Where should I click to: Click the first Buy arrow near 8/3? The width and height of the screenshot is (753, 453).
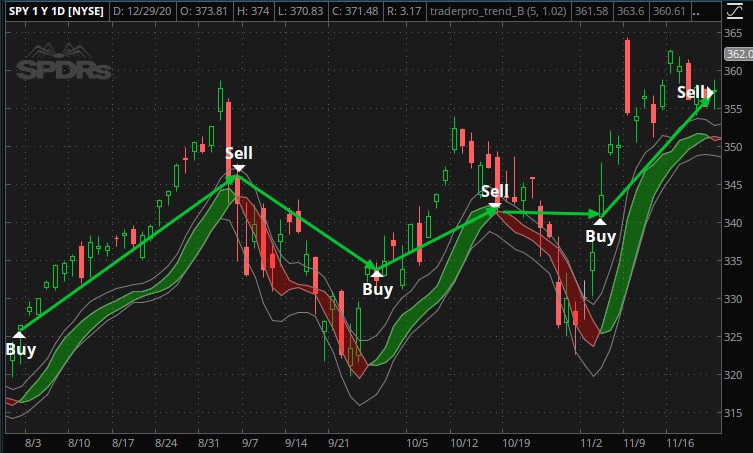coord(19,334)
